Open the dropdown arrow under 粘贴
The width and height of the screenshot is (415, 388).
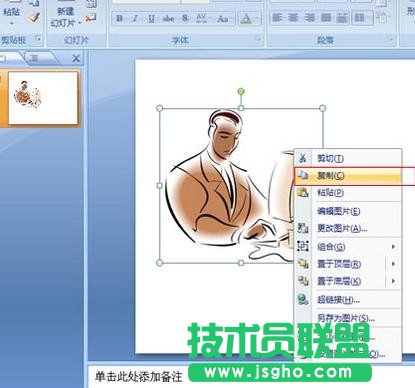[x=12, y=24]
